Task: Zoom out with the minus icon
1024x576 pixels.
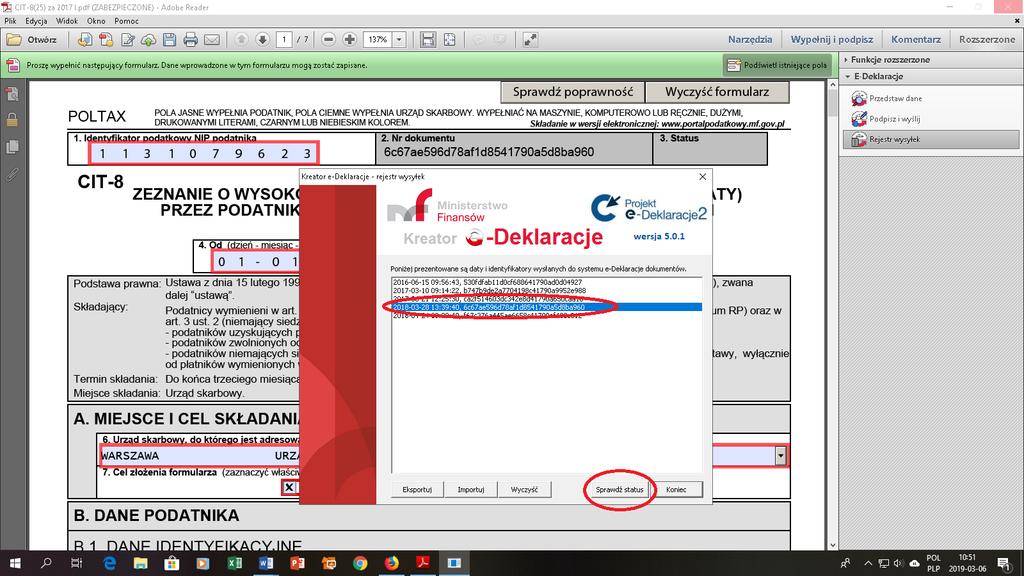Action: pyautogui.click(x=328, y=40)
